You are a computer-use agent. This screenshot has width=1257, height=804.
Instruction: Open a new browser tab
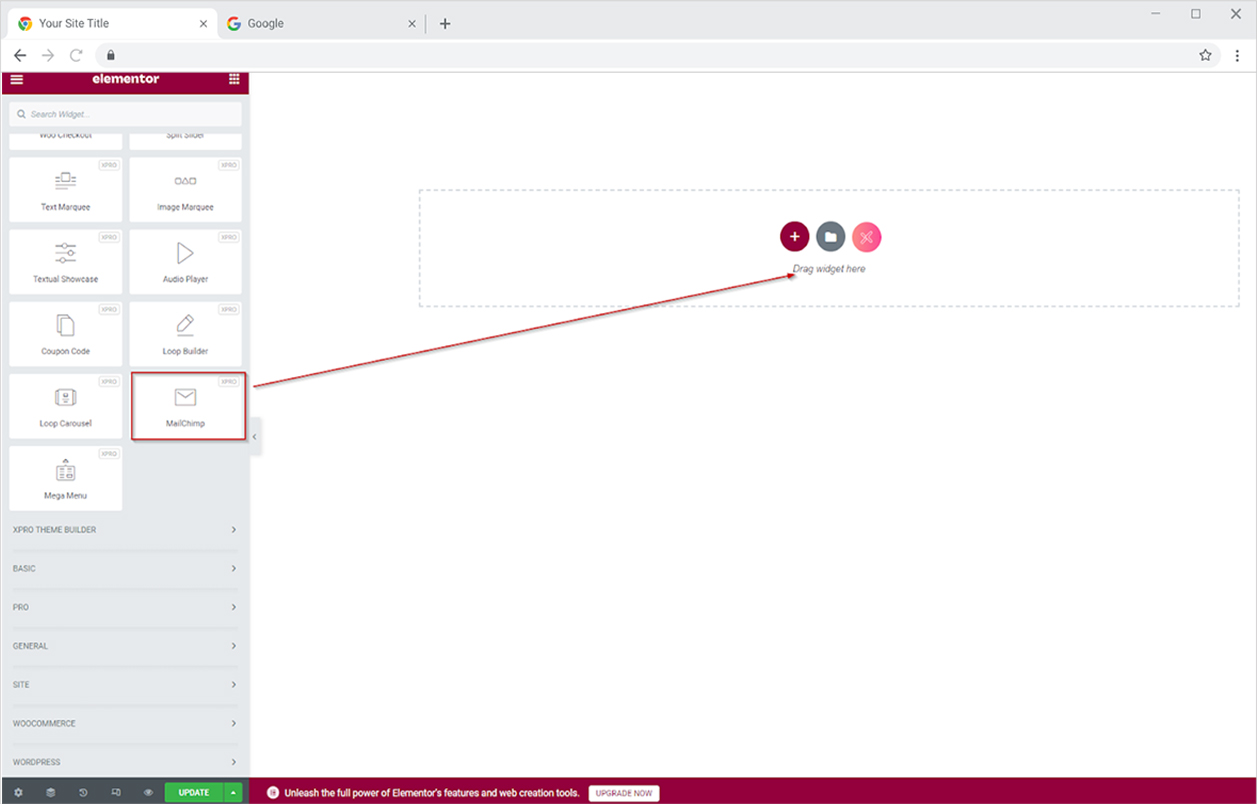[445, 24]
